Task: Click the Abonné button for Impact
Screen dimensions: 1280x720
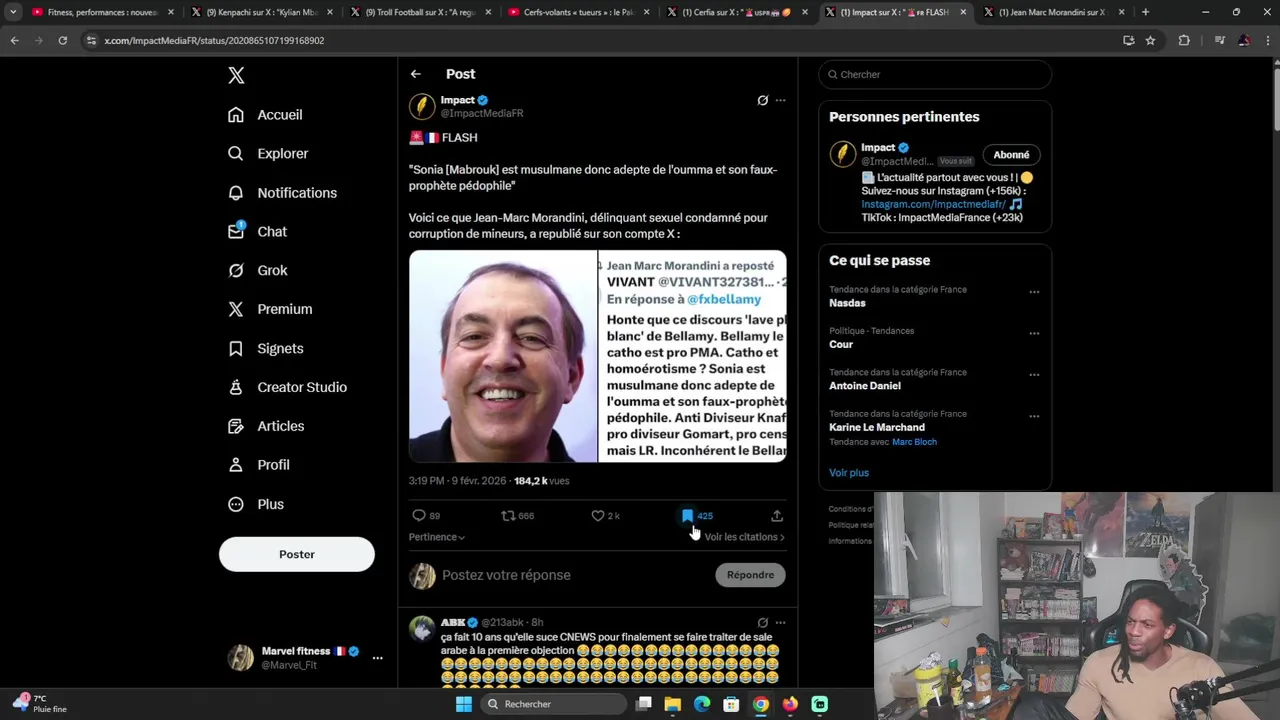Action: (x=1011, y=155)
